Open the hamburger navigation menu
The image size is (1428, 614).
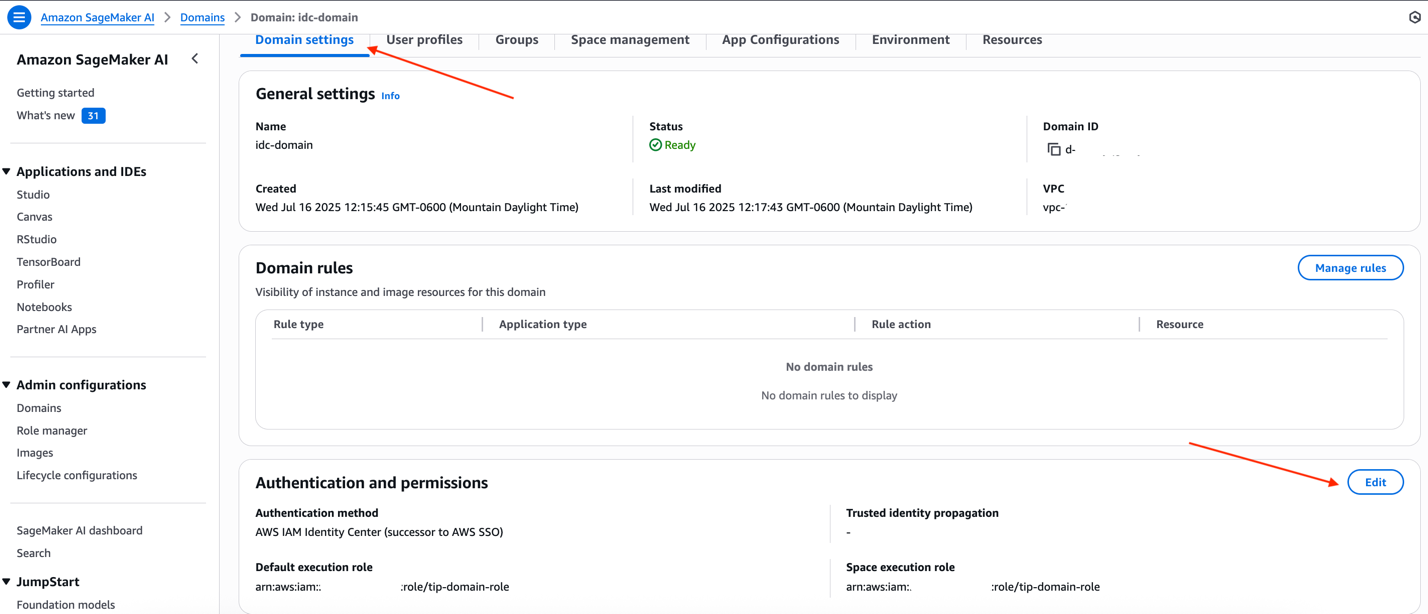(18, 17)
